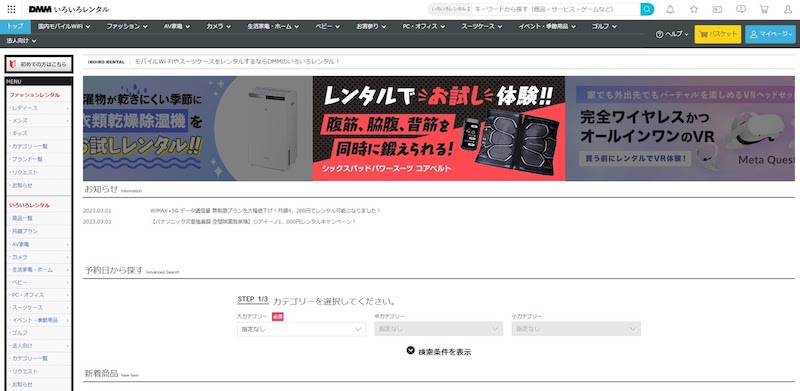The width and height of the screenshot is (800, 391).
Task: Open the 小カテゴリー dropdown
Action: (x=576, y=329)
